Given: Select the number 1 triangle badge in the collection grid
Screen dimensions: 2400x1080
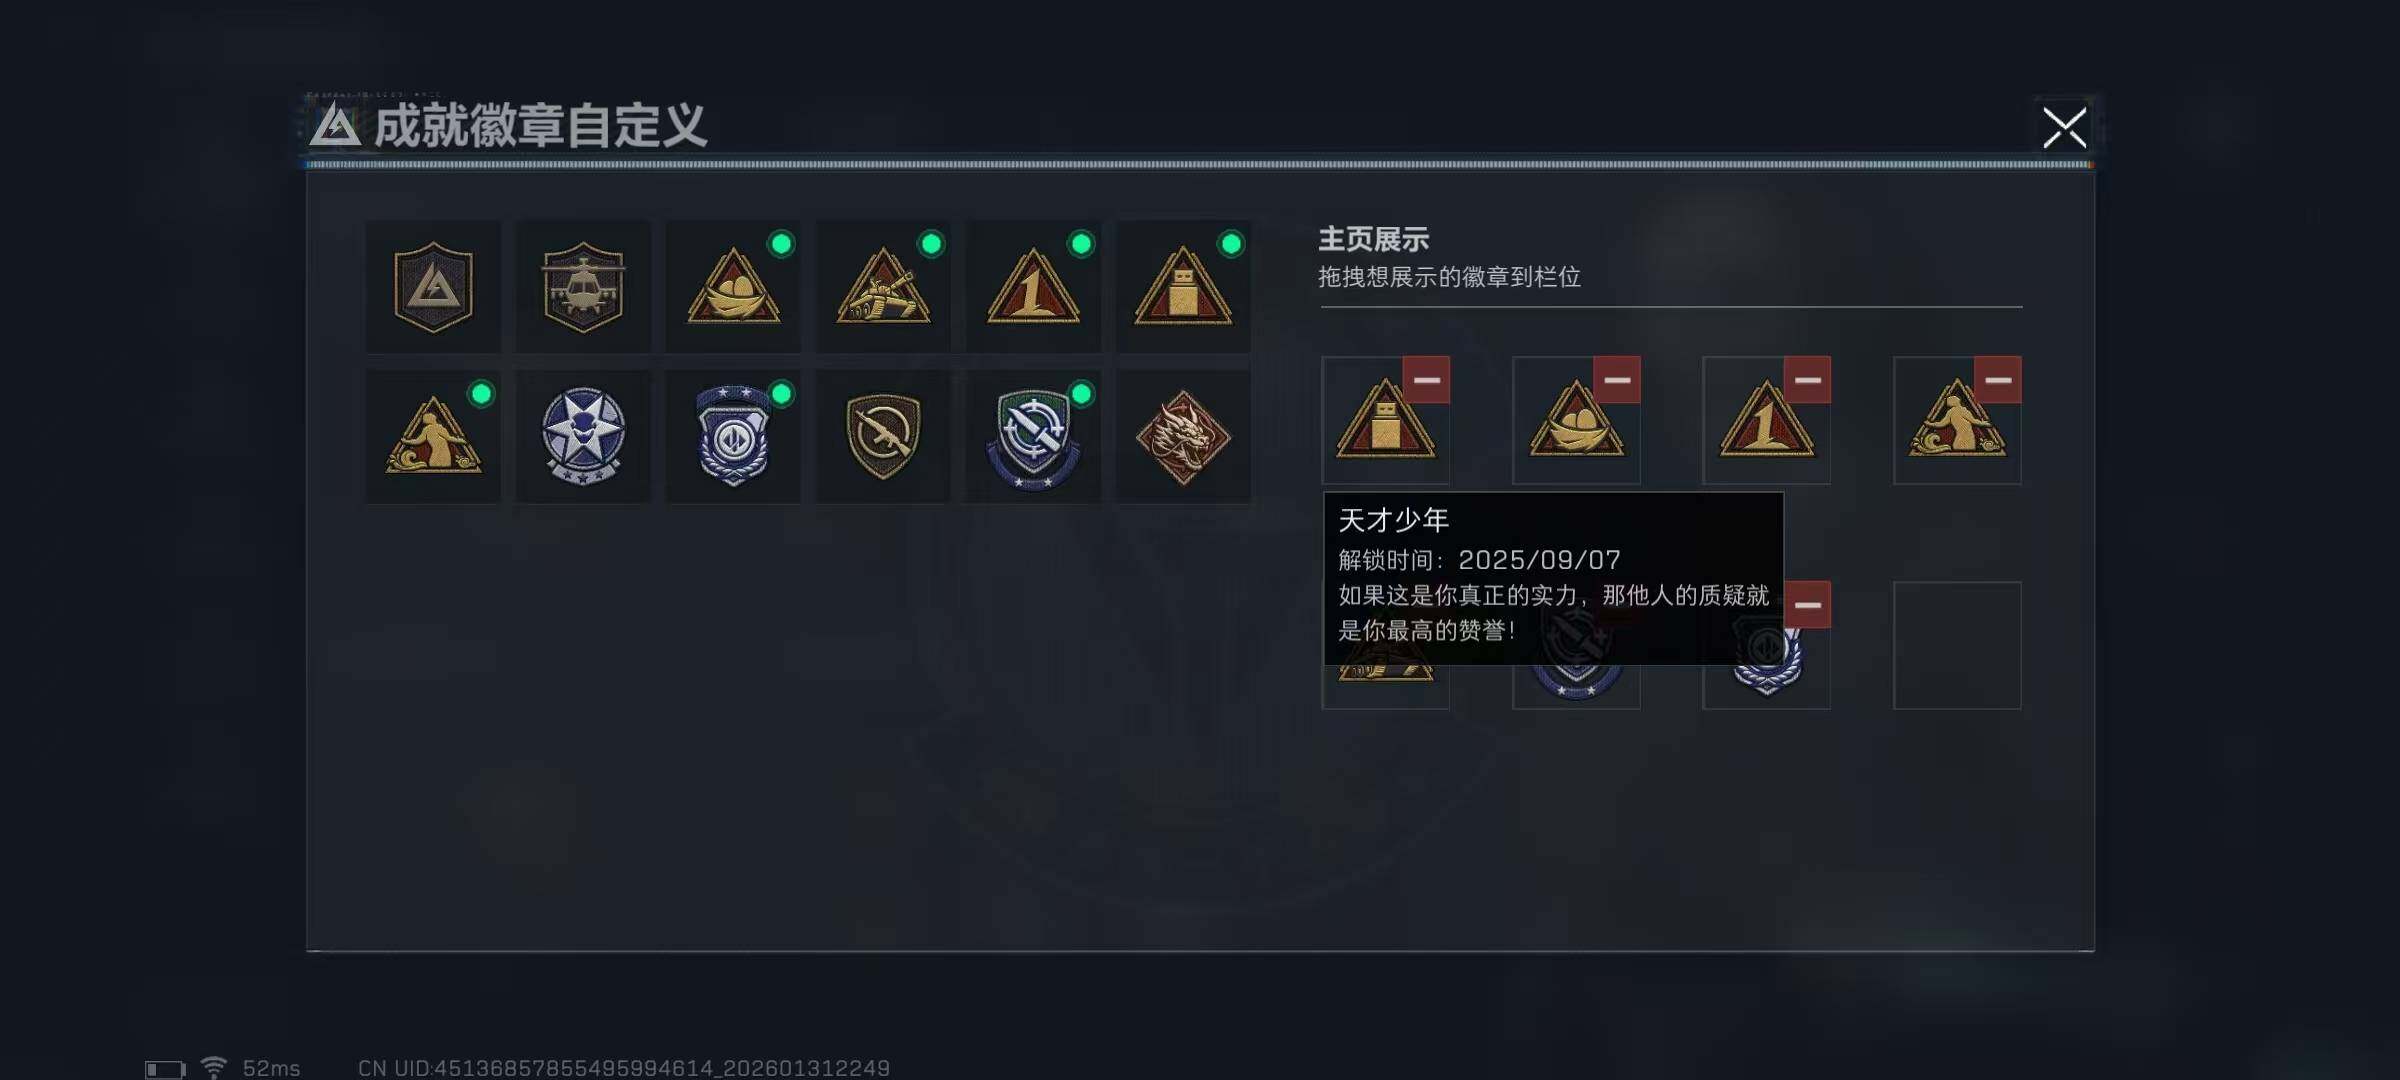Looking at the screenshot, I should [1033, 287].
